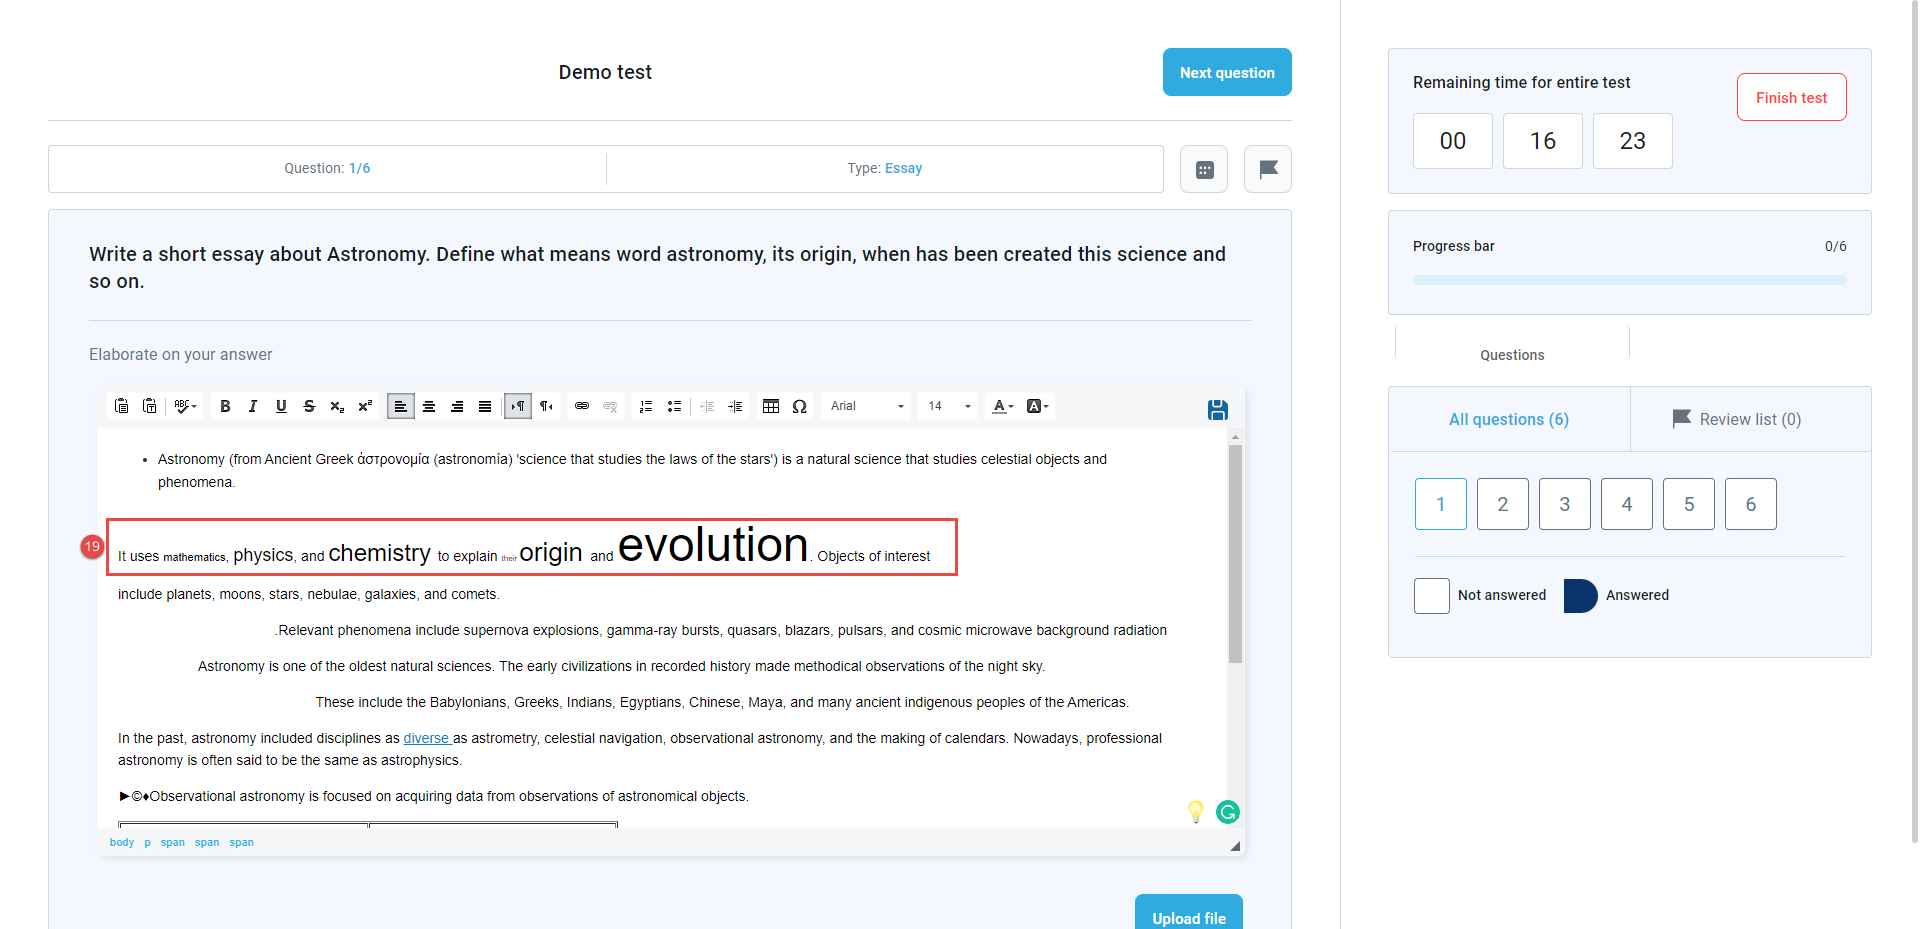This screenshot has width=1920, height=929.
Task: Enable right-to-left text direction
Action: [546, 406]
